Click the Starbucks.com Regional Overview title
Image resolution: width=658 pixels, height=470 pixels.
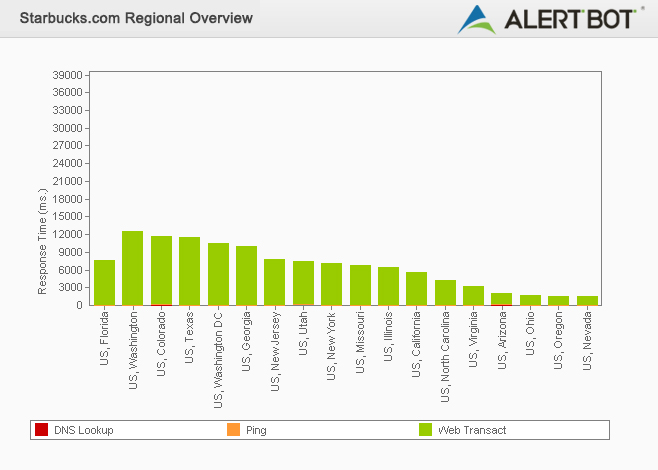pos(136,18)
